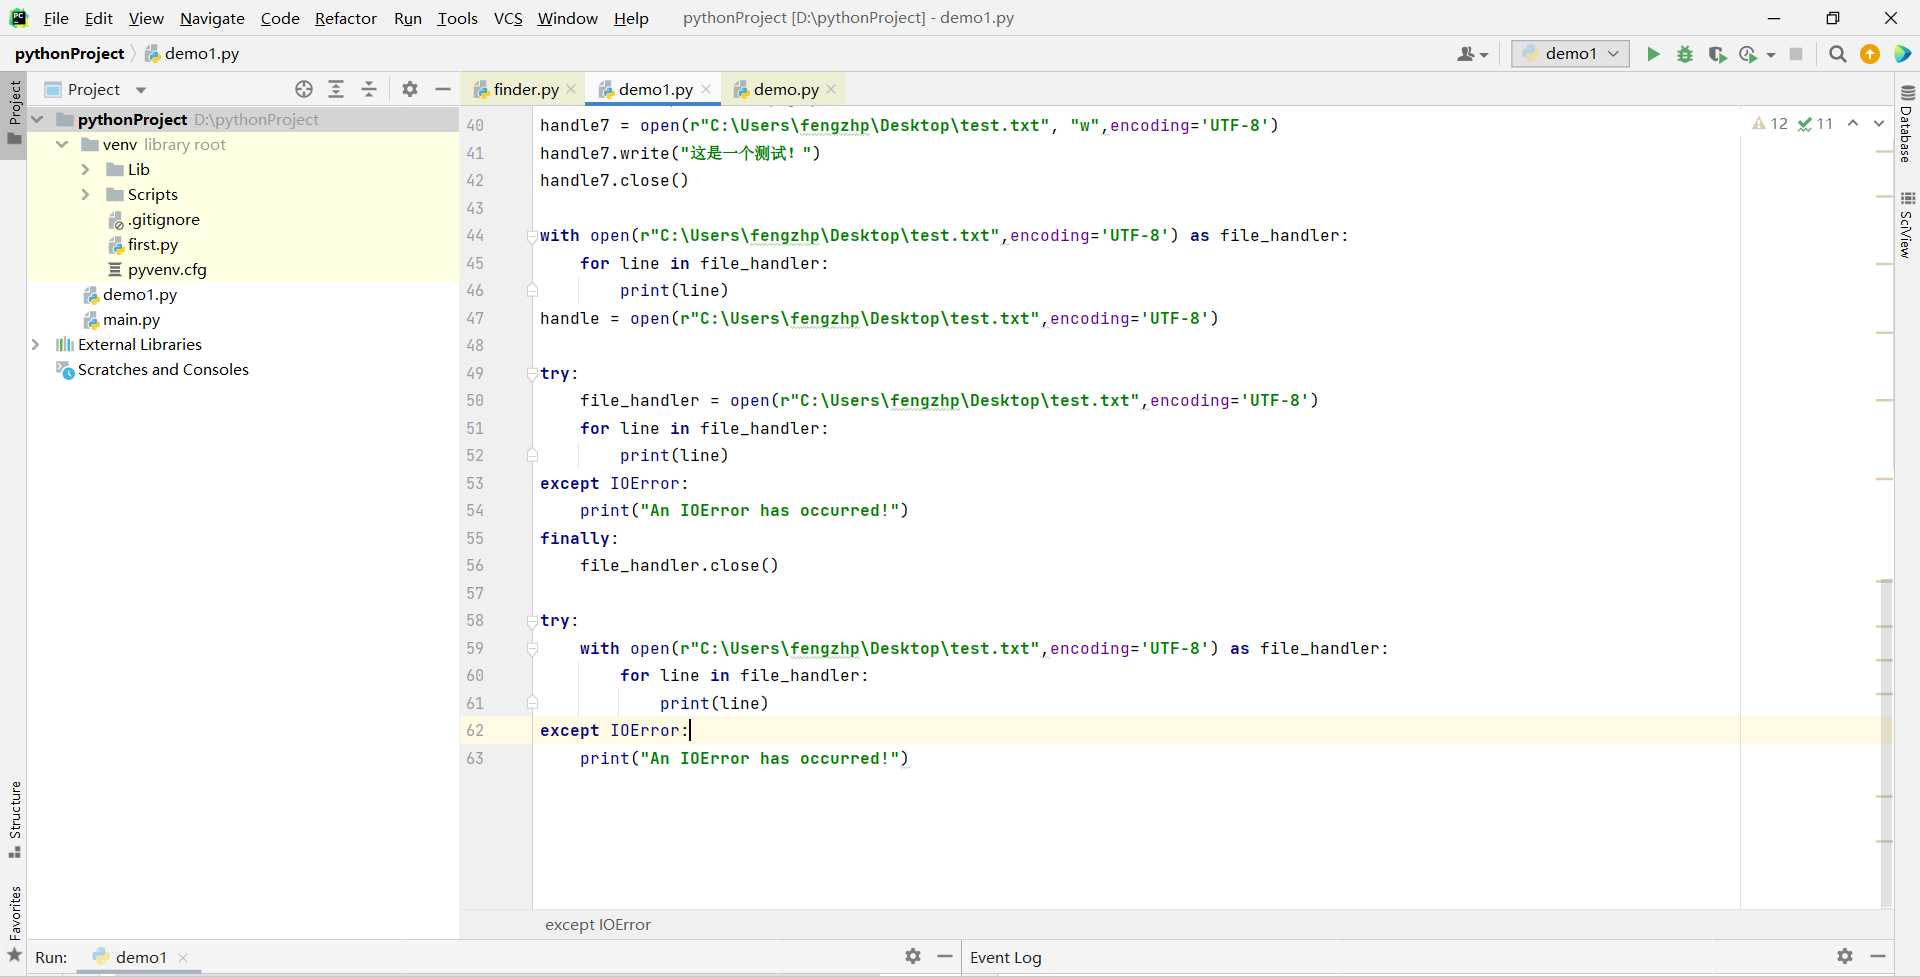The width and height of the screenshot is (1920, 977).
Task: Run with coverage using the shield icon
Action: click(1717, 54)
